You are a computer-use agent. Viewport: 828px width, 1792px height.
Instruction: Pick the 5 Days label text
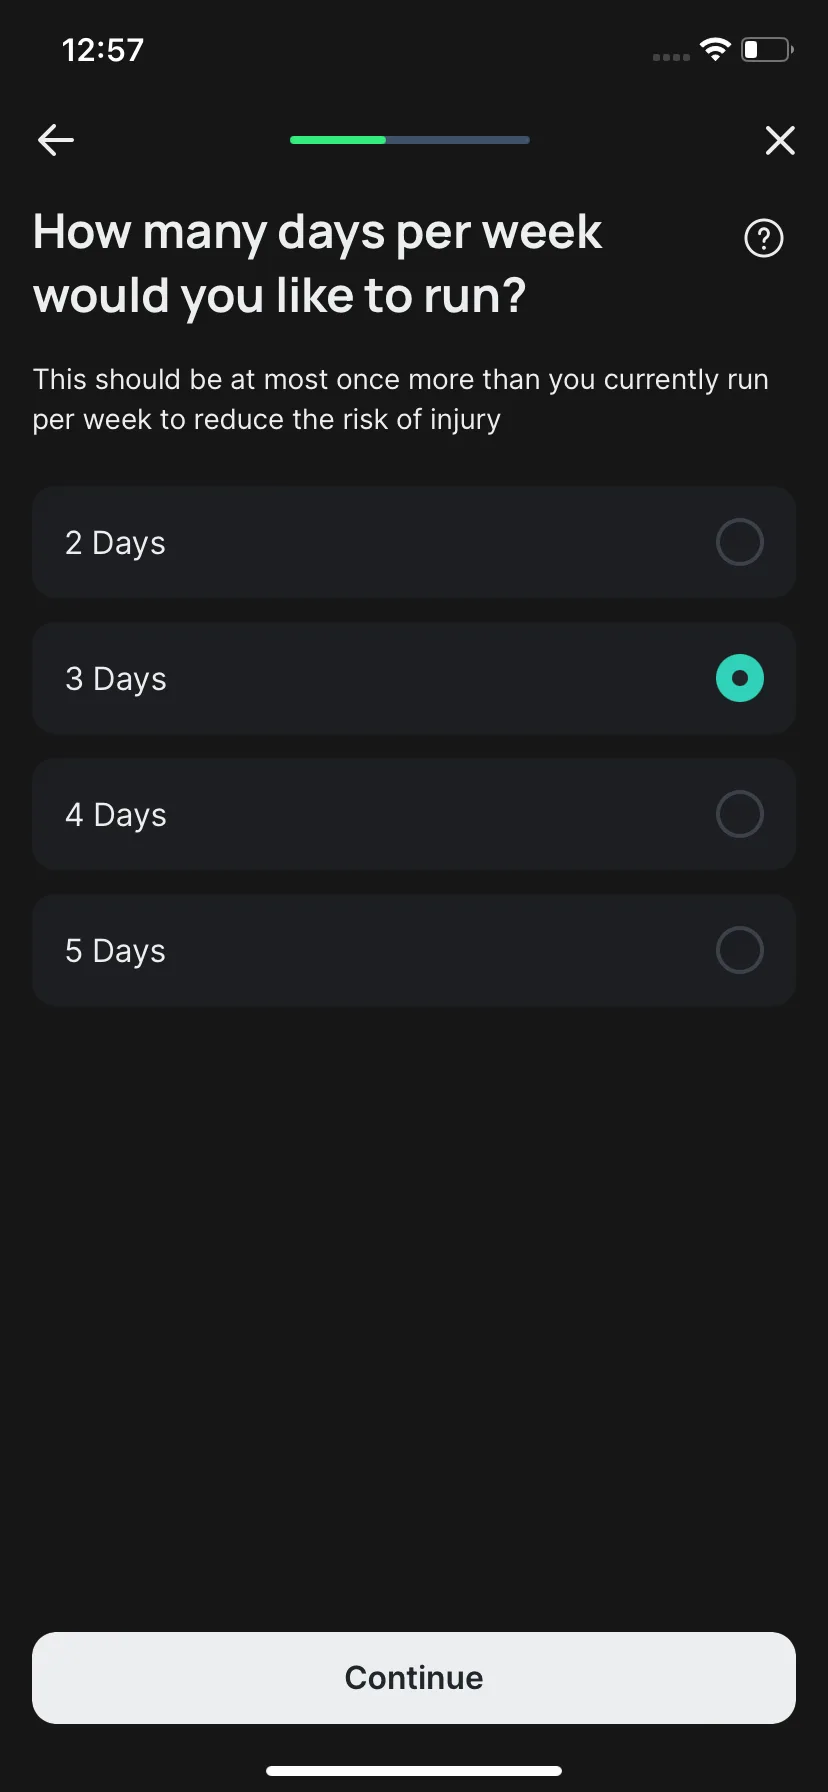[x=115, y=951]
